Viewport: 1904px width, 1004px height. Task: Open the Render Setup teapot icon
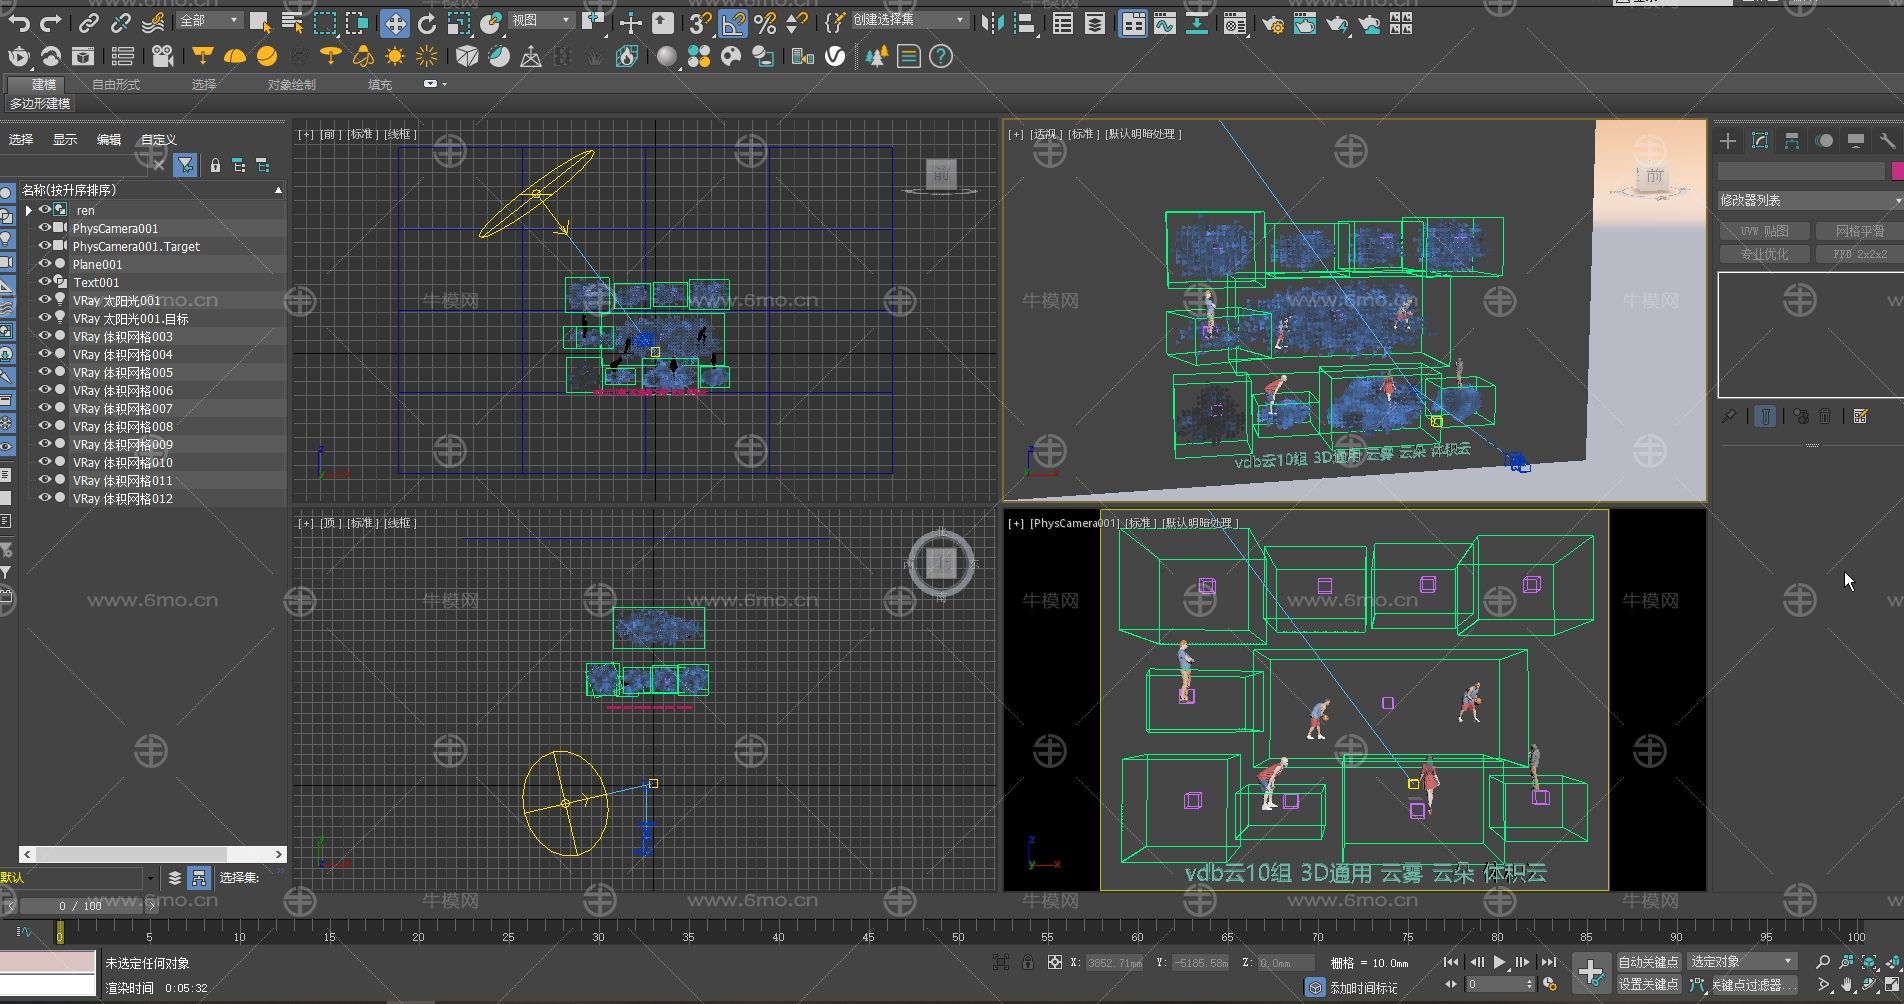tap(1273, 24)
